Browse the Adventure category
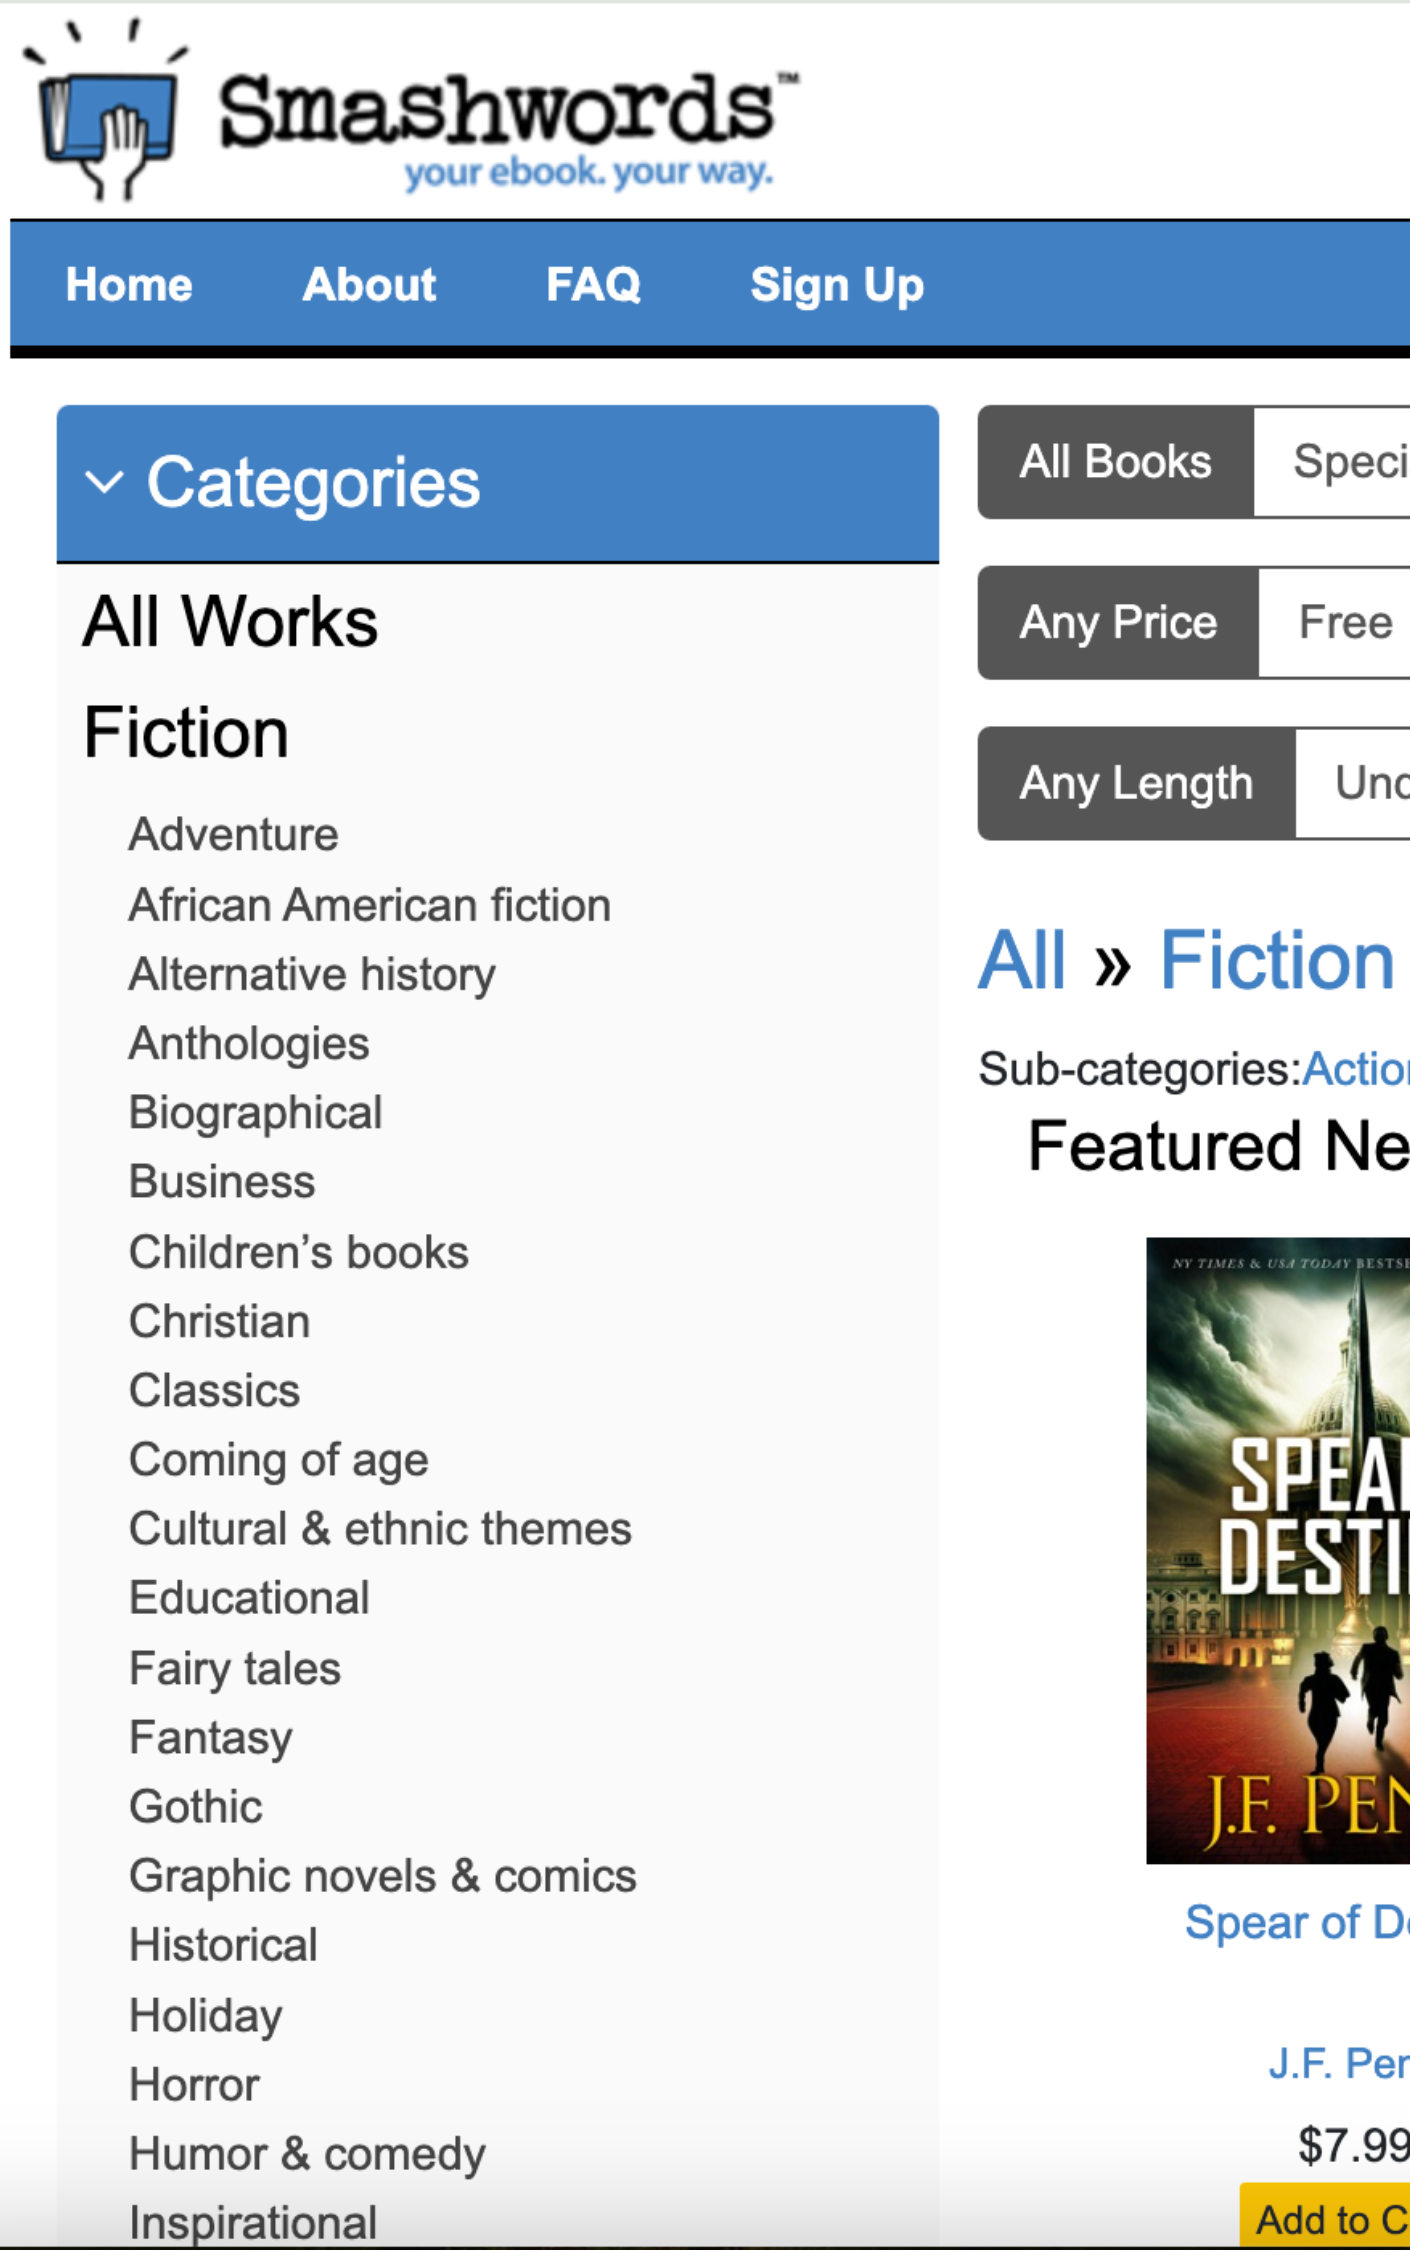This screenshot has height=2250, width=1410. 232,833
